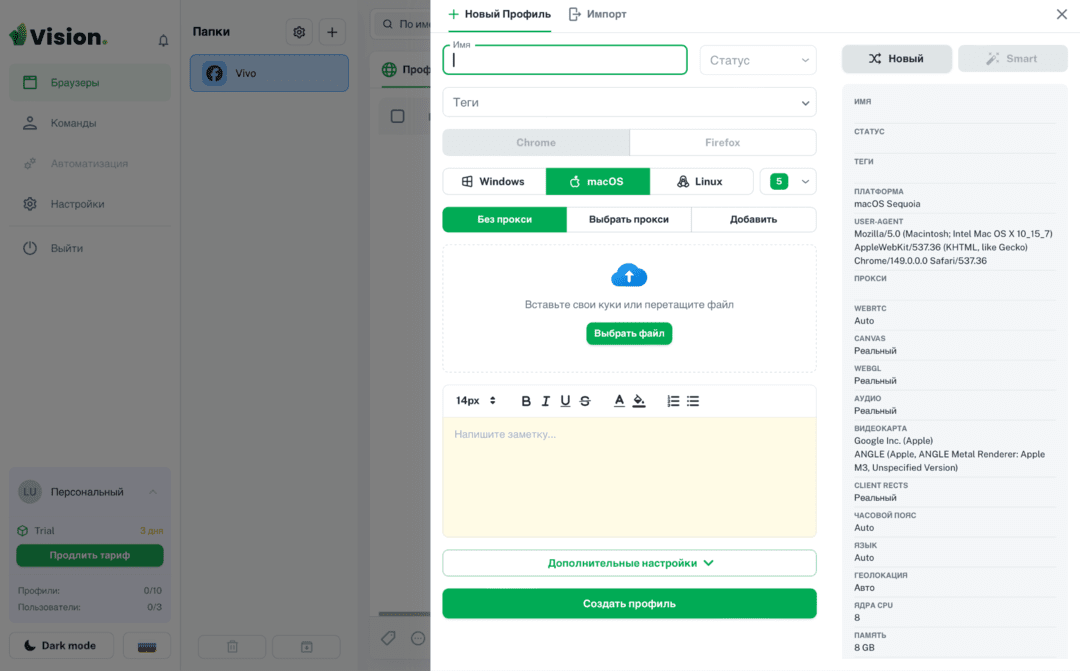Click the tag icon at bottom of list
This screenshot has width=1080, height=671.
pyautogui.click(x=388, y=638)
